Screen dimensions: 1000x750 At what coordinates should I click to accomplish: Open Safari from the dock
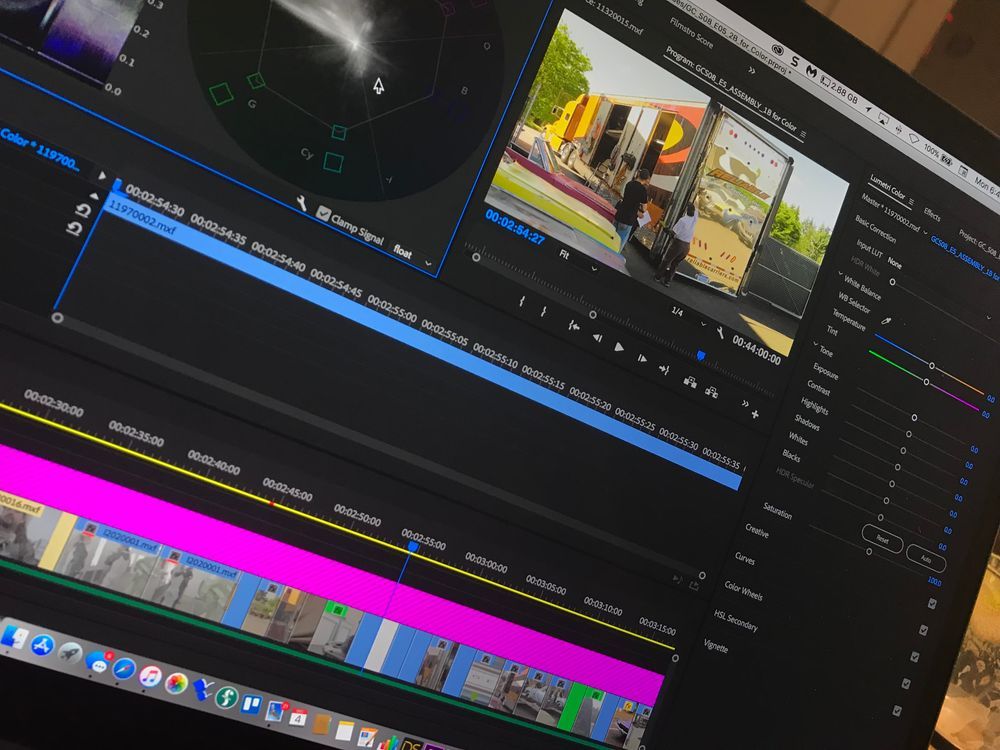124,669
